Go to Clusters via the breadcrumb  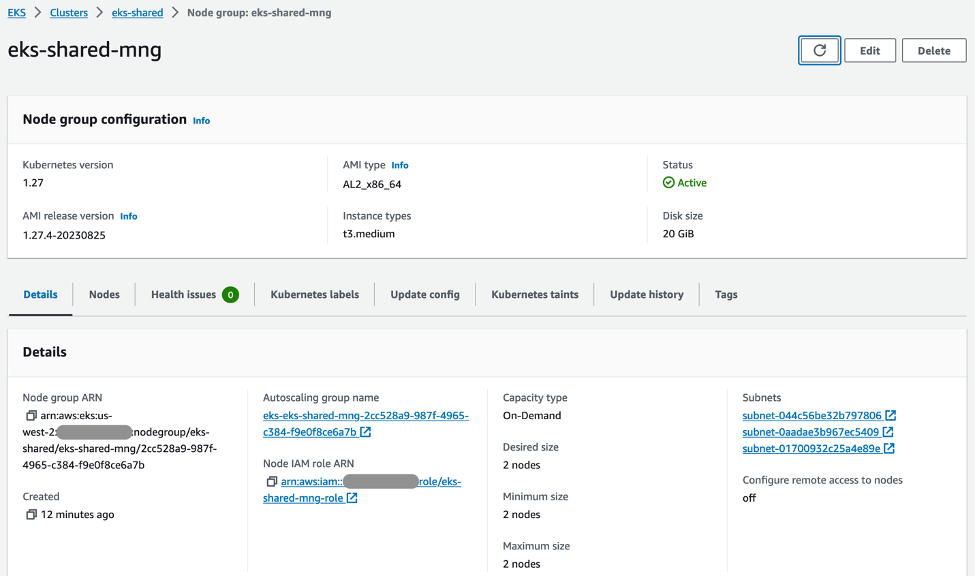(x=68, y=12)
